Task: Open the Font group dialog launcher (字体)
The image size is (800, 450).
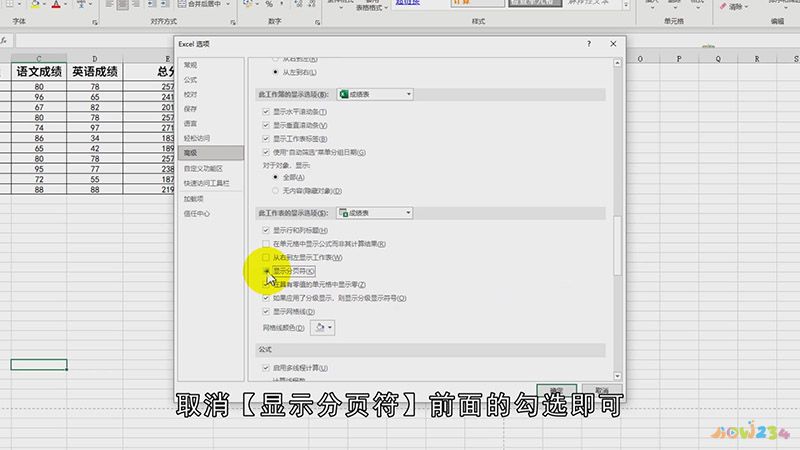Action: [x=95, y=22]
